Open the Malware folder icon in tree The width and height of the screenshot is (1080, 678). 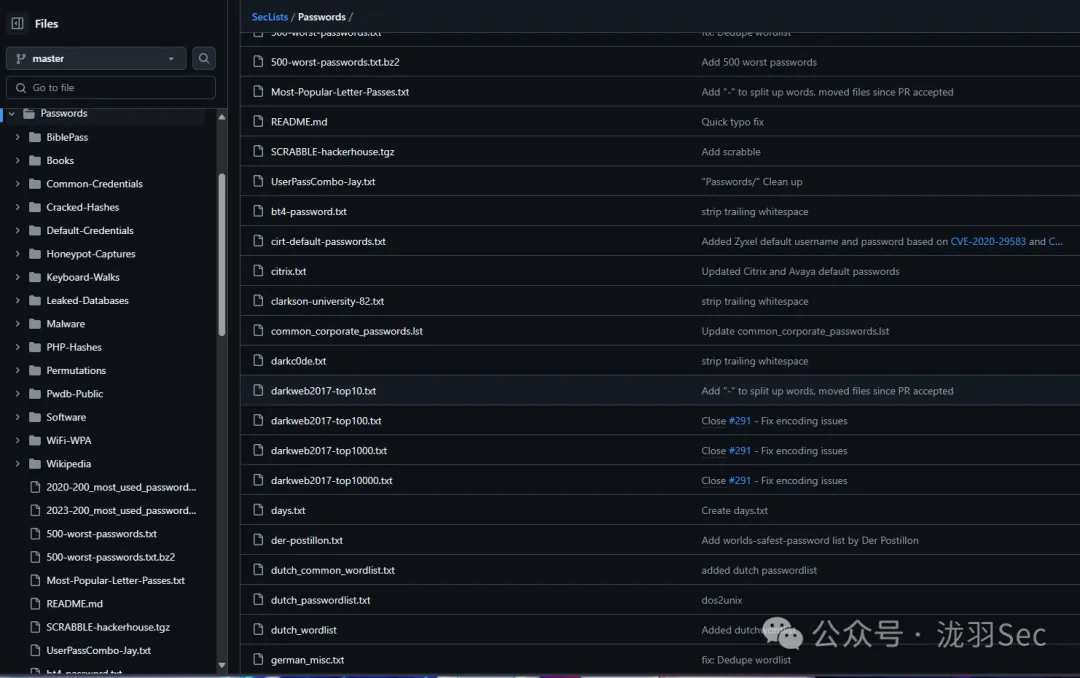click(35, 324)
